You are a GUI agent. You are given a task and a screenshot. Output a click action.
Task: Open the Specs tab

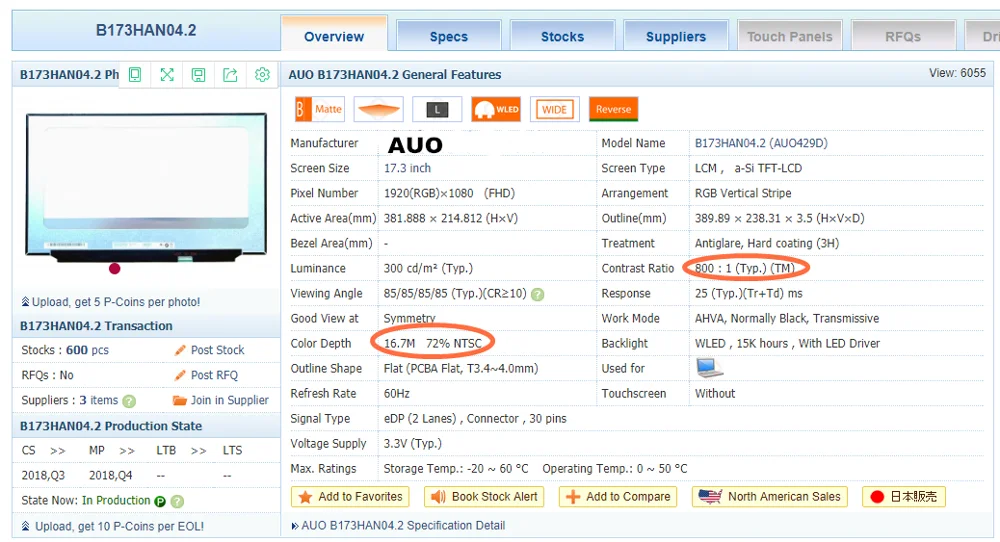(x=448, y=36)
